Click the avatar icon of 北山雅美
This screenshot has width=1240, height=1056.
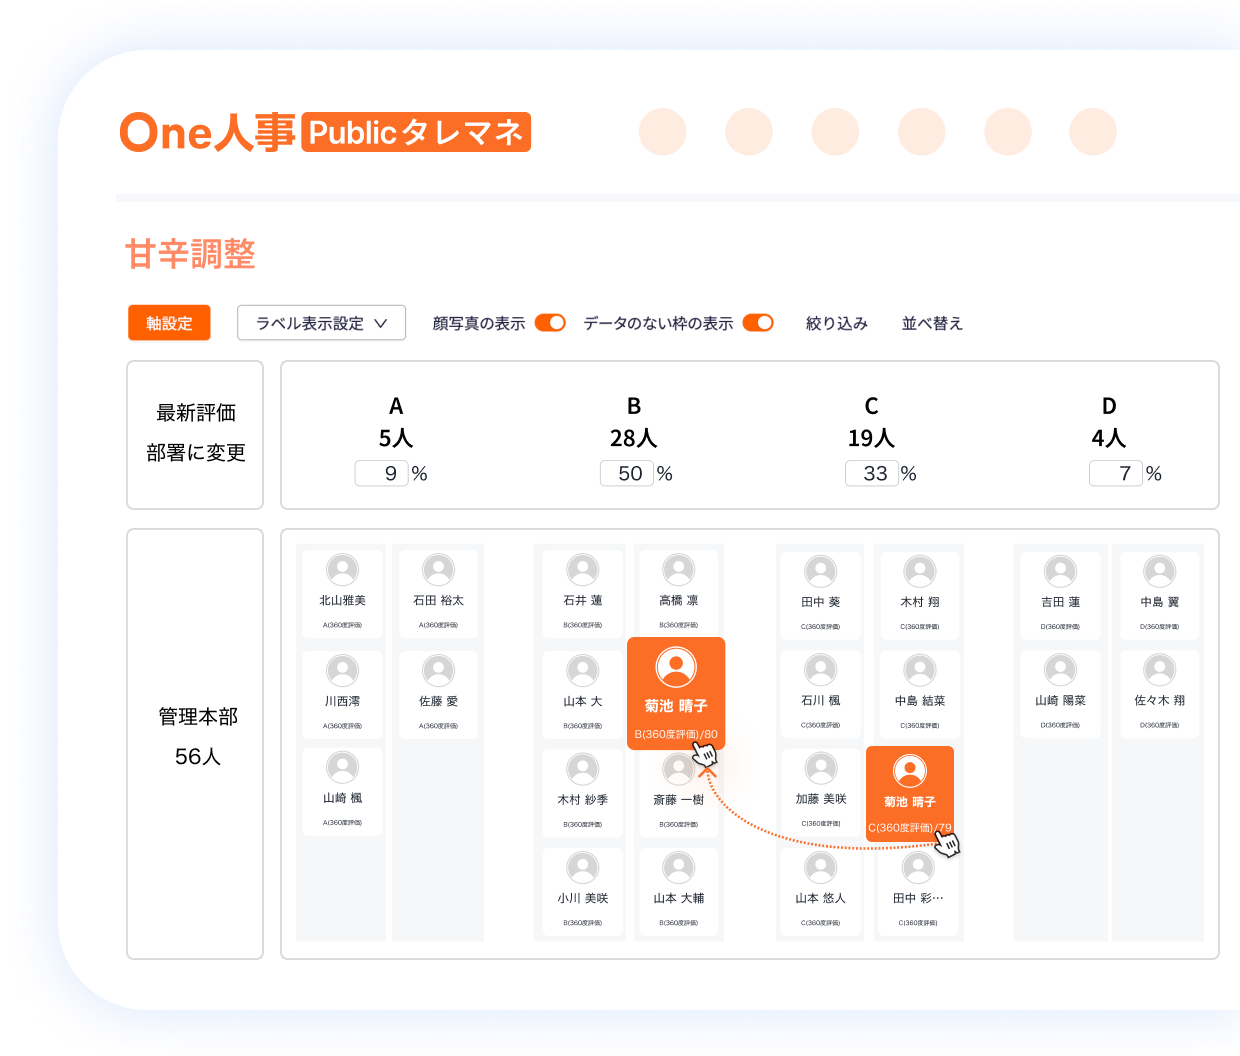click(342, 570)
